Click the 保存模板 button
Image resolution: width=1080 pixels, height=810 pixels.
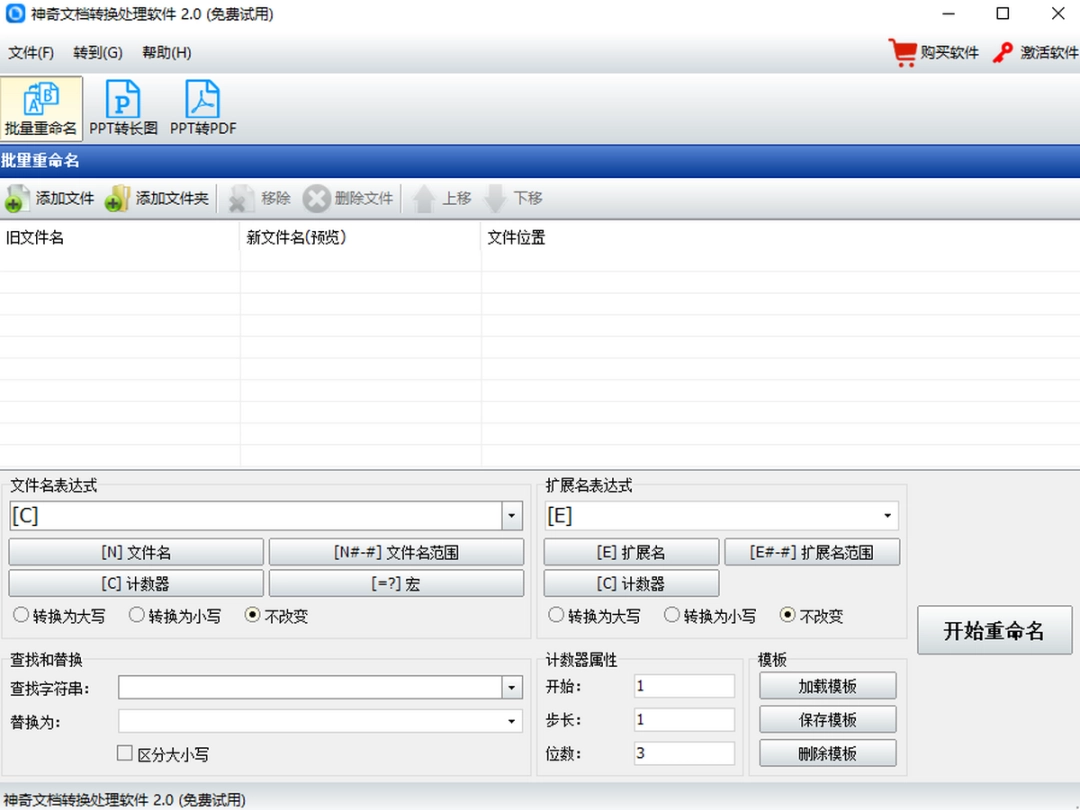(827, 719)
